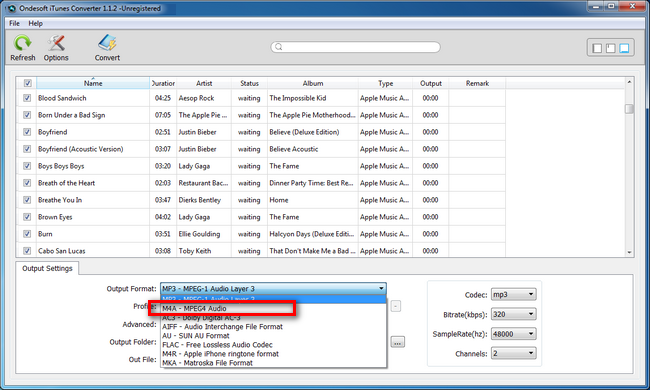
Task: Choose AC3 - Dolby Digital AC-3 option
Action: click(274, 318)
